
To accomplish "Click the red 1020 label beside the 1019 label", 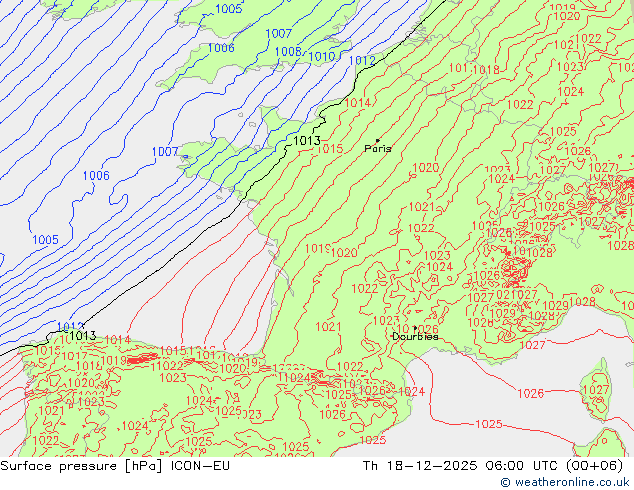I will pos(344,253).
